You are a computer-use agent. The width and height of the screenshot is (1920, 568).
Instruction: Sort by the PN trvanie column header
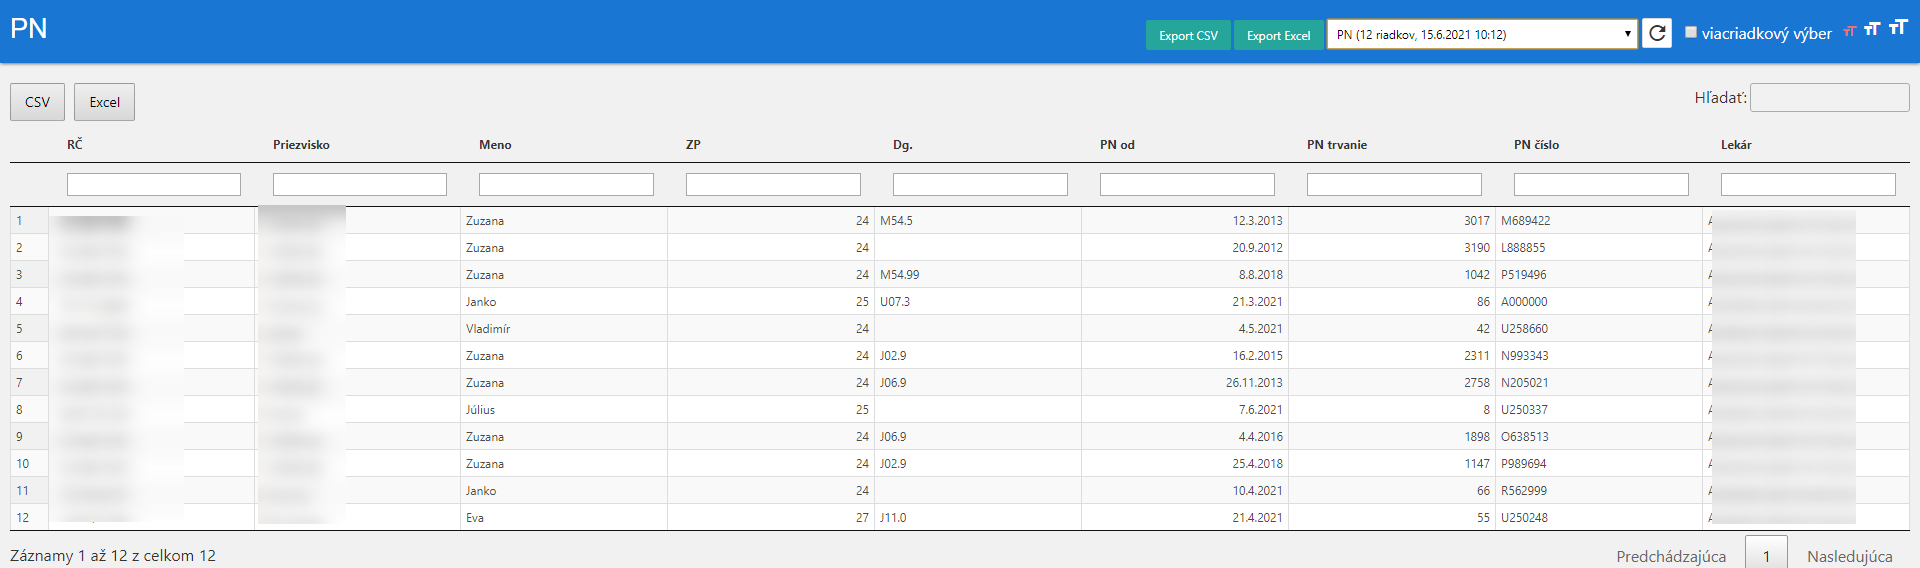click(1336, 144)
